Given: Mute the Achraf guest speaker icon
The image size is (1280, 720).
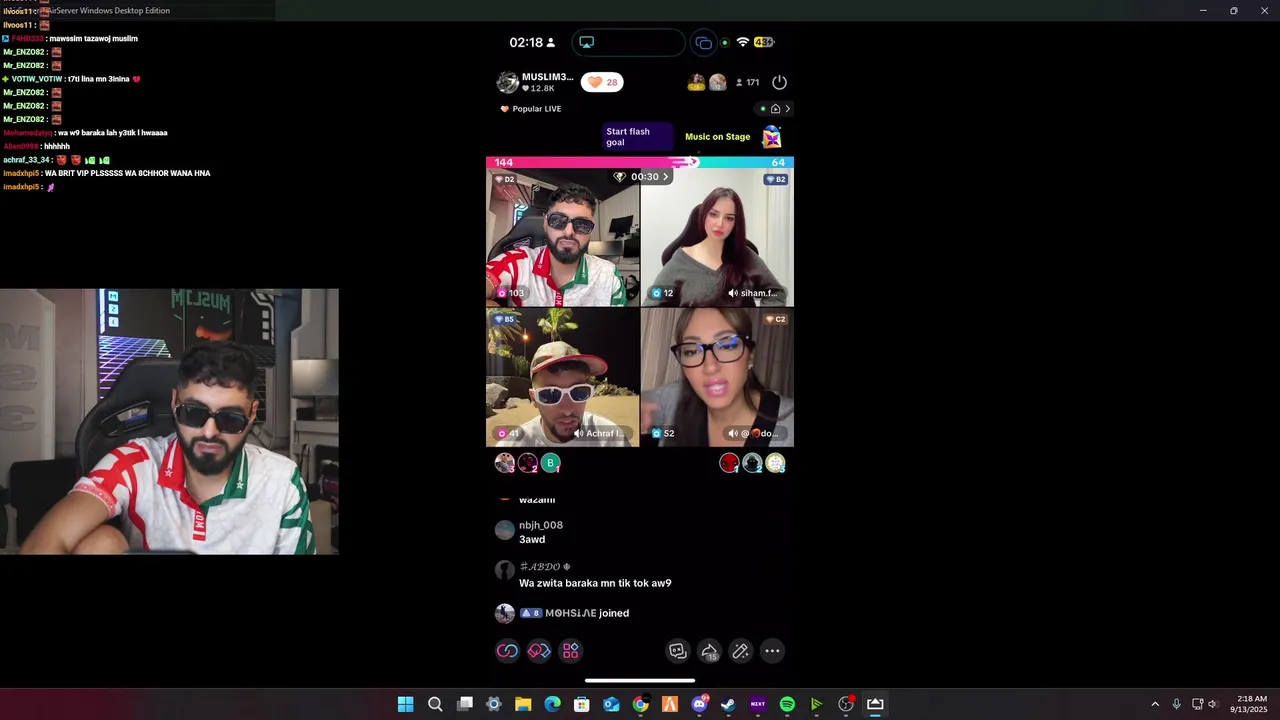Looking at the screenshot, I should (579, 433).
